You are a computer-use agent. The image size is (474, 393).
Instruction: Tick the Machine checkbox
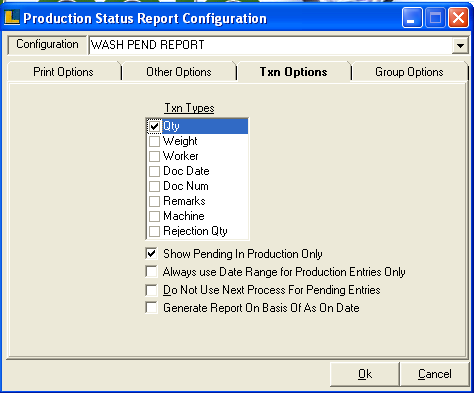(x=154, y=216)
